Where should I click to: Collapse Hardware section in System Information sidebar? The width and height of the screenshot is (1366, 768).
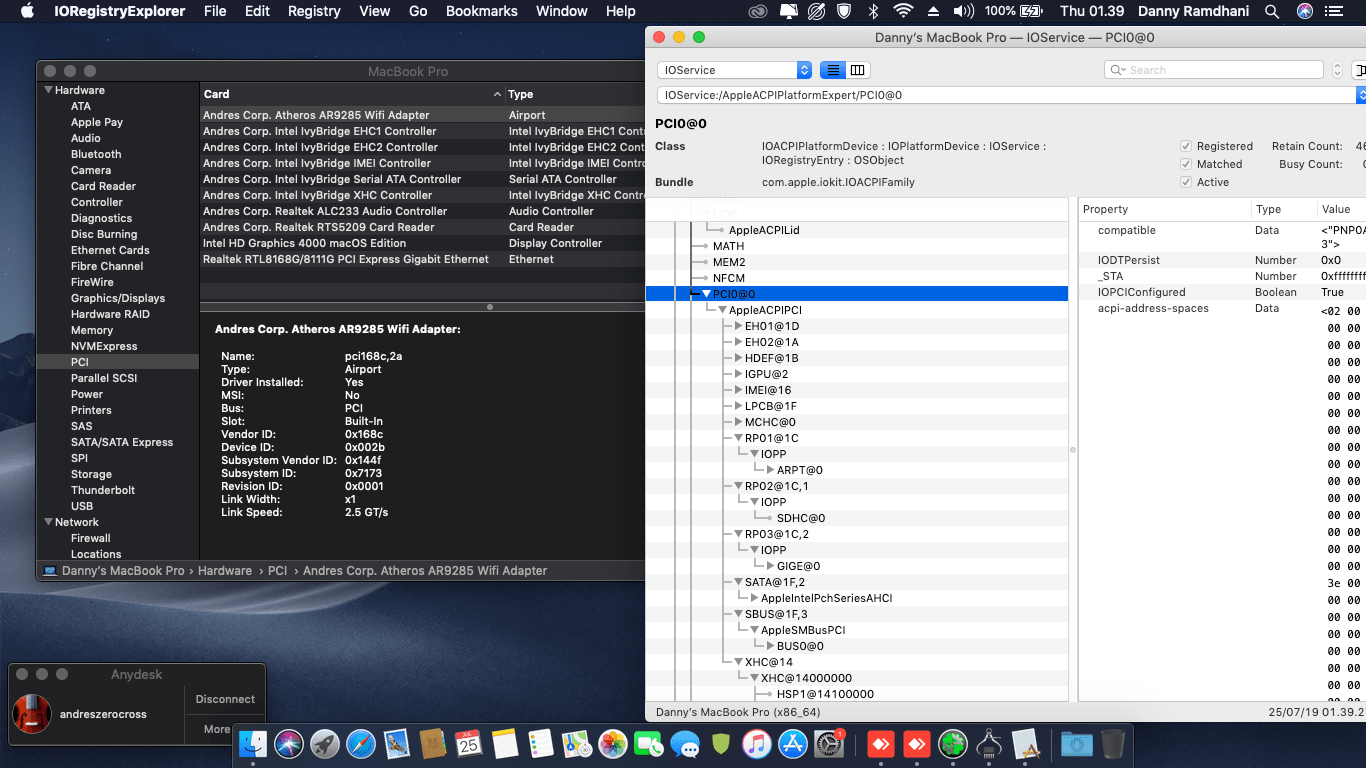coord(48,90)
